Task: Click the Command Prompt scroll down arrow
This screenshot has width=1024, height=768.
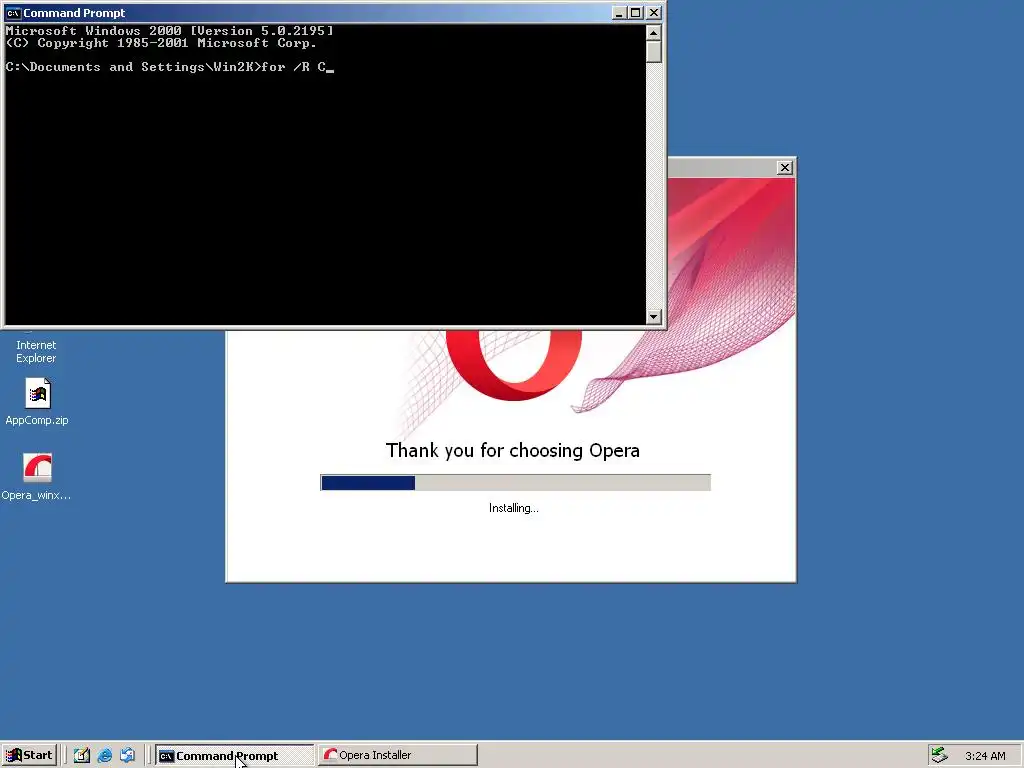Action: click(x=654, y=317)
